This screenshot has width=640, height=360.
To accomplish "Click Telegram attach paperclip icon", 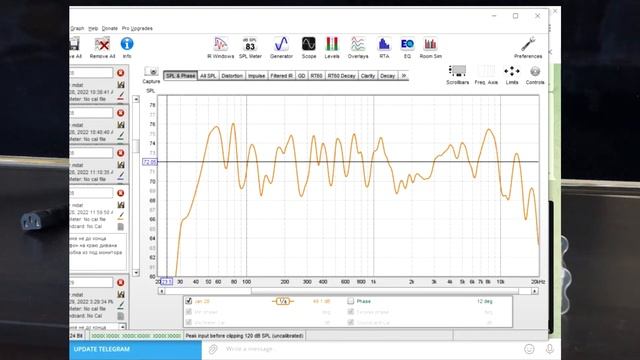I will pyautogui.click(x=213, y=349).
